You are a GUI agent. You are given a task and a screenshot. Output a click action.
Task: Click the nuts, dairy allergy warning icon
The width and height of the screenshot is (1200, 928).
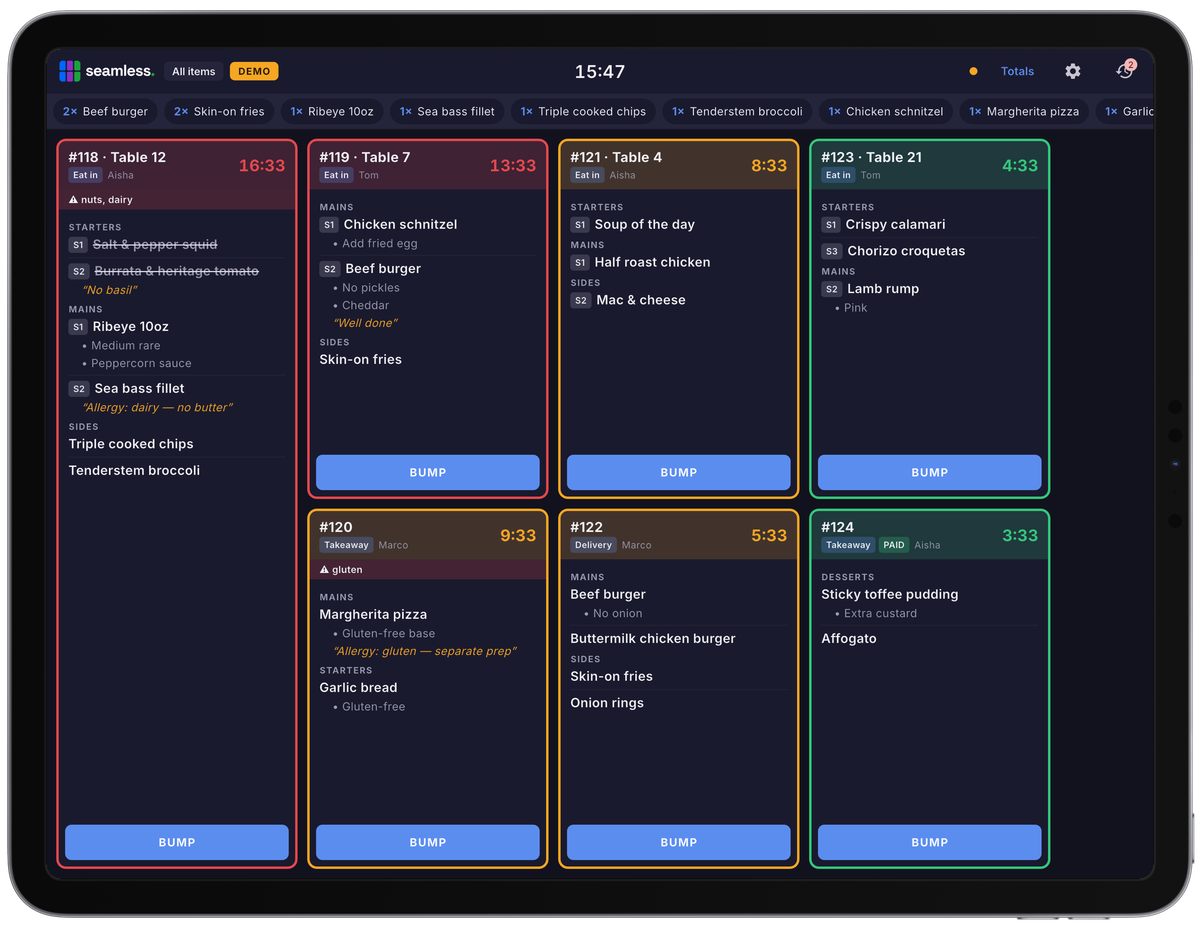coord(73,200)
